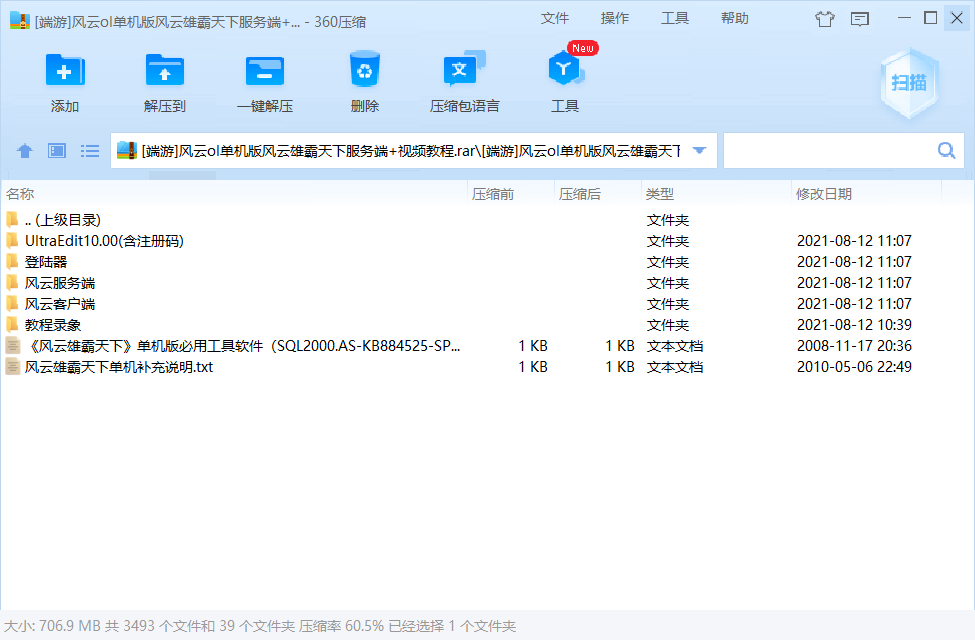
Task: Select the 登陆器 folder name
Action: 46,262
